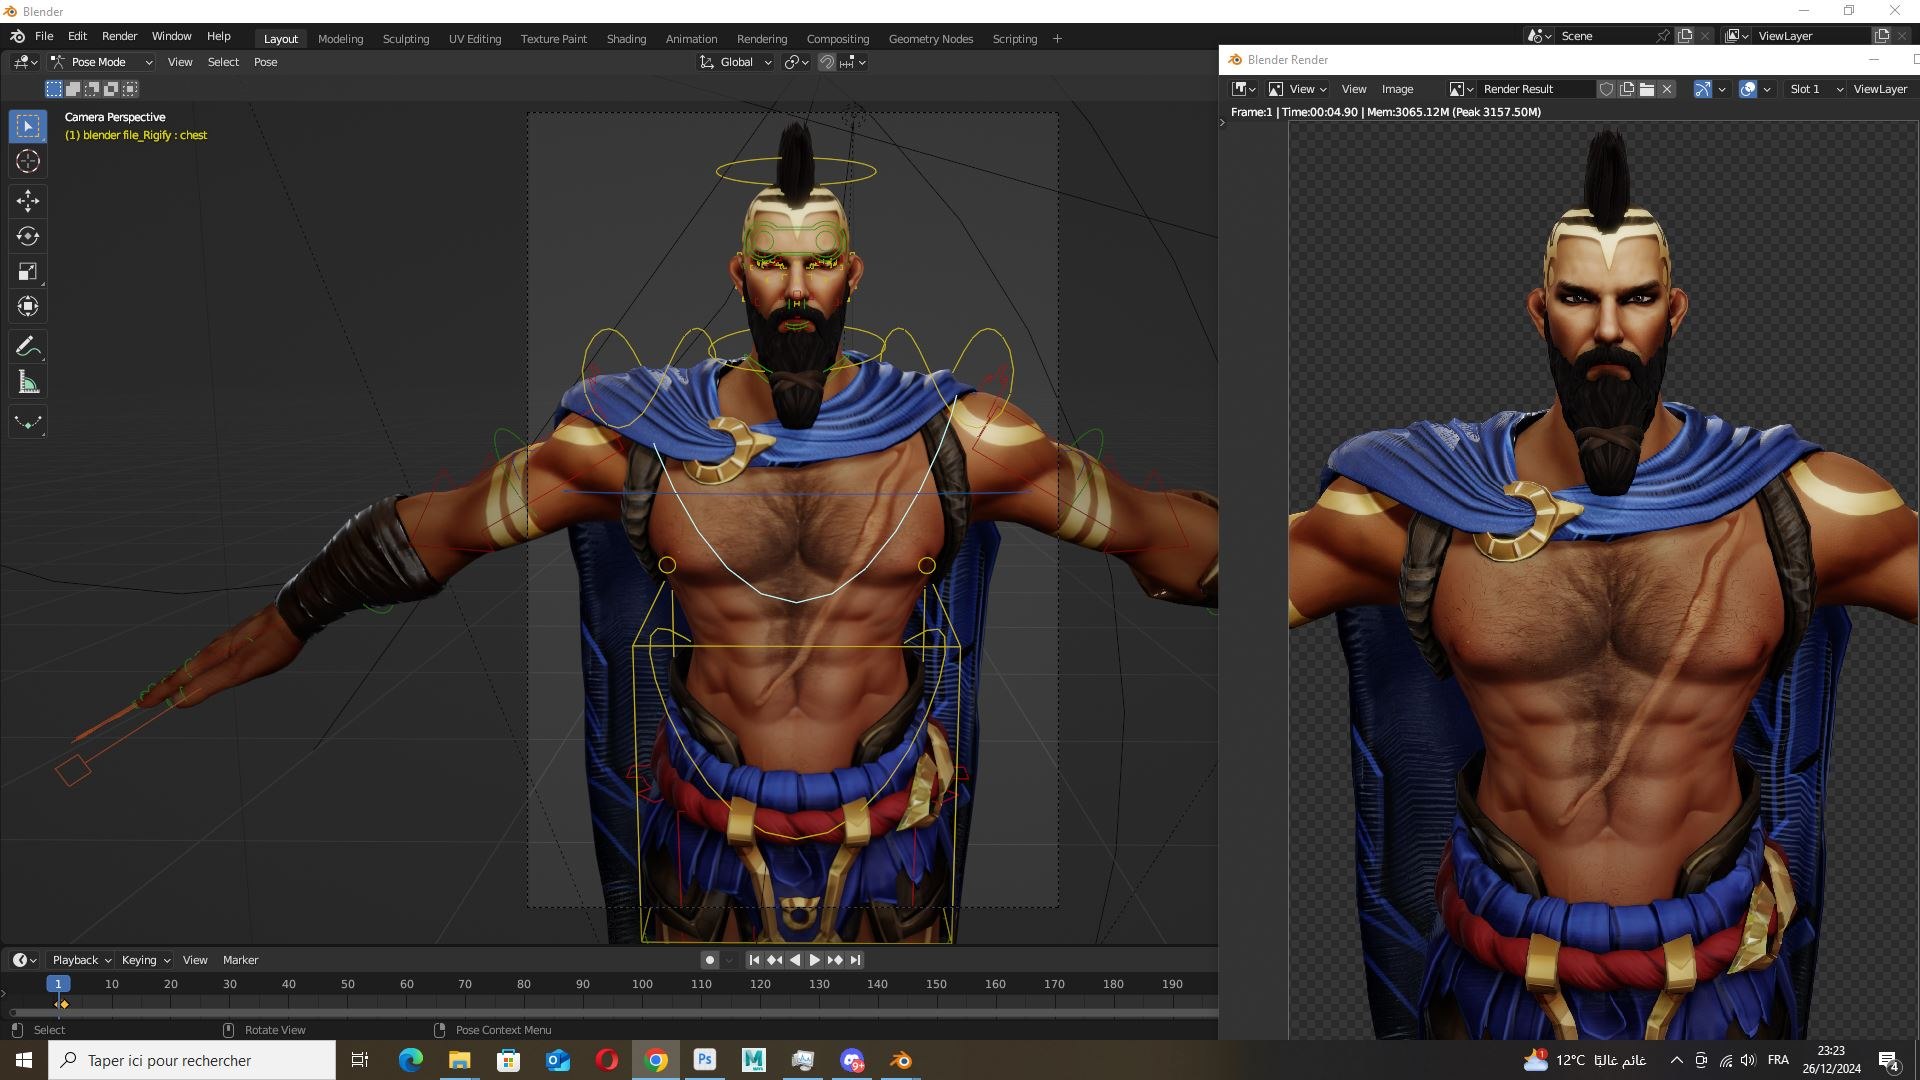
Task: Open the image editor View mode dropdown
Action: (x=1297, y=89)
